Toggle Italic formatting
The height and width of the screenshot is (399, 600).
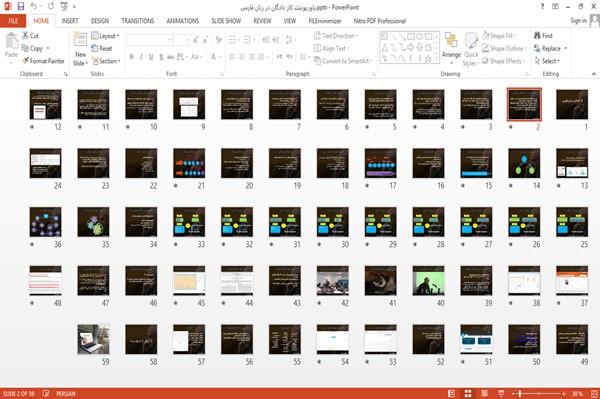tap(141, 57)
